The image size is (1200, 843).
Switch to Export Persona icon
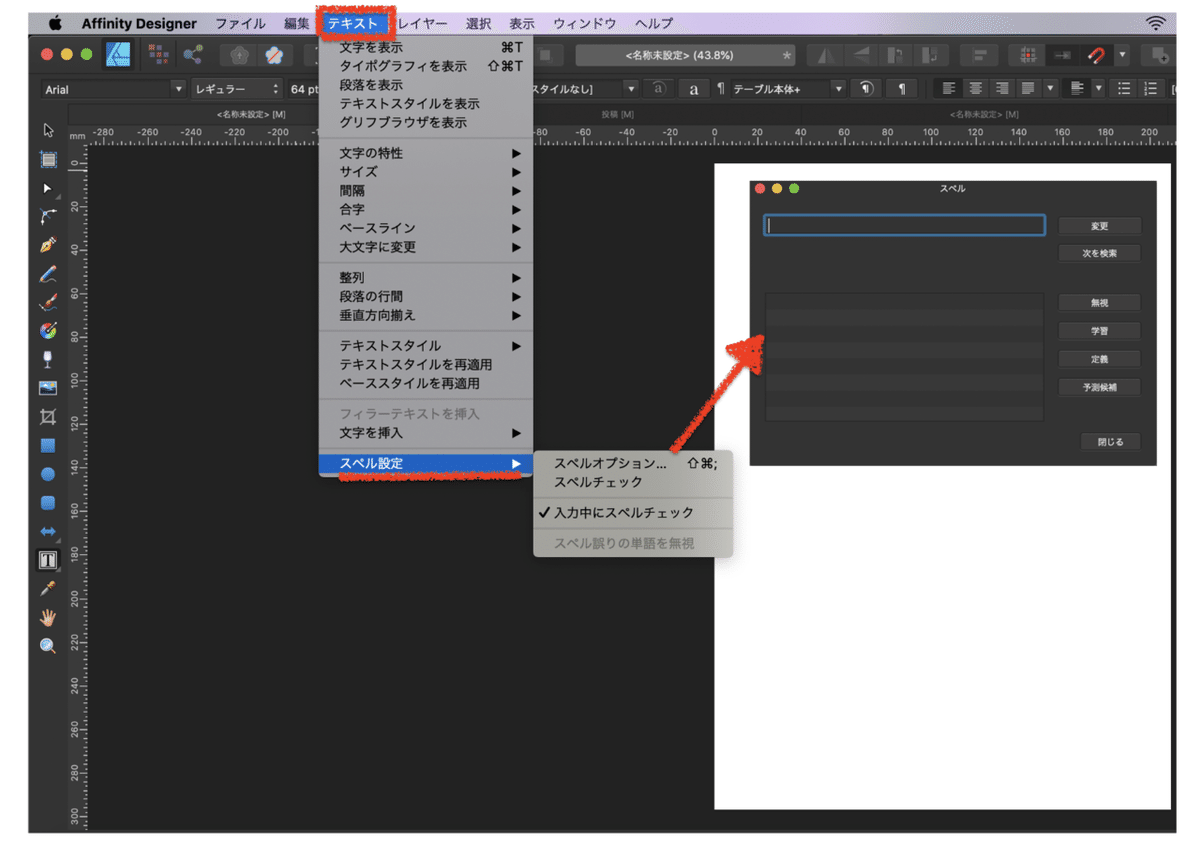[193, 54]
